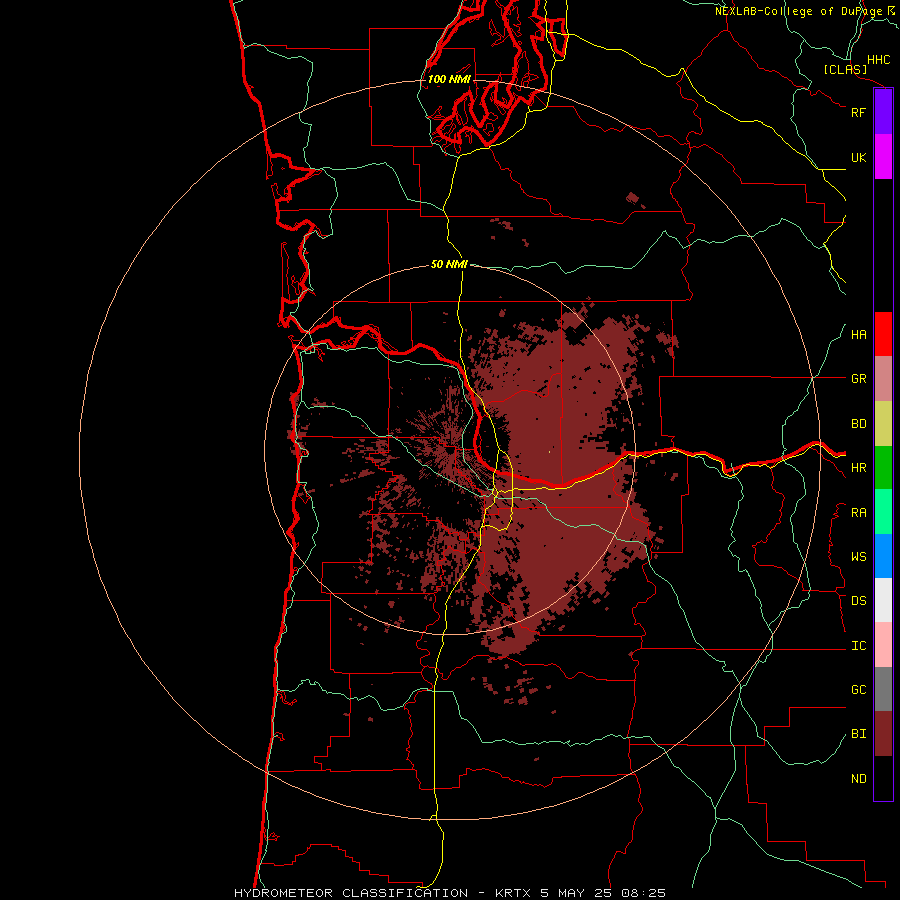900x900 pixels.
Task: Click the GC legend label
Action: pyautogui.click(x=858, y=690)
